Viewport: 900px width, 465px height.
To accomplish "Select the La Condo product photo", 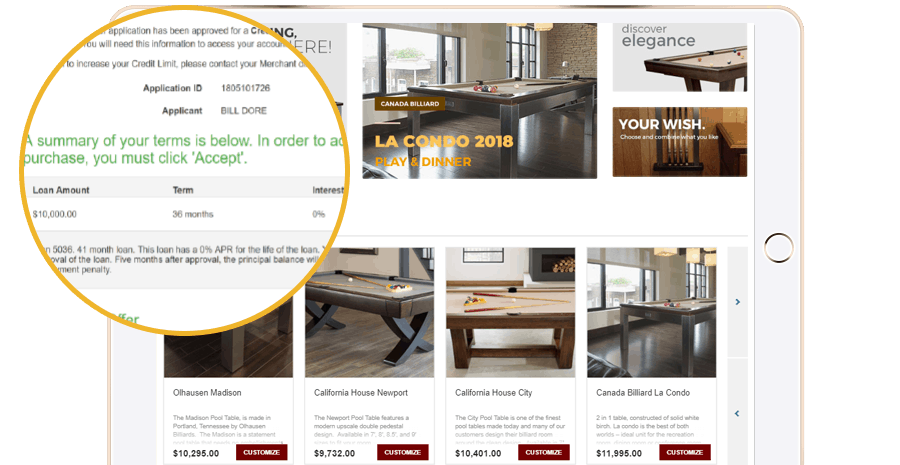I will pyautogui.click(x=651, y=312).
